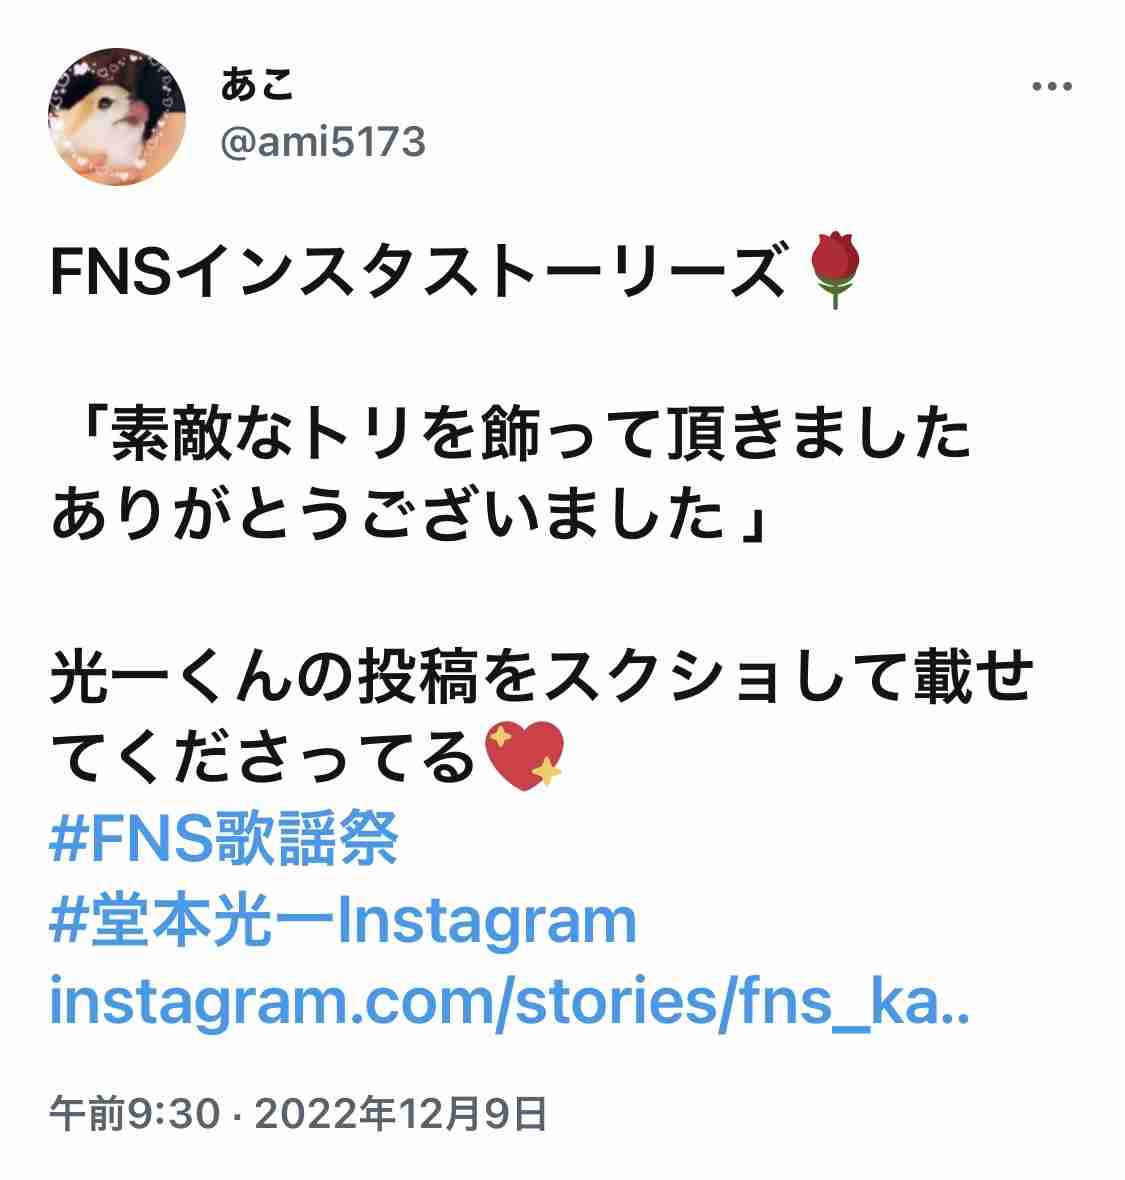Click the dot separator between time and date
The width and height of the screenshot is (1125, 1180).
pos(238,1115)
